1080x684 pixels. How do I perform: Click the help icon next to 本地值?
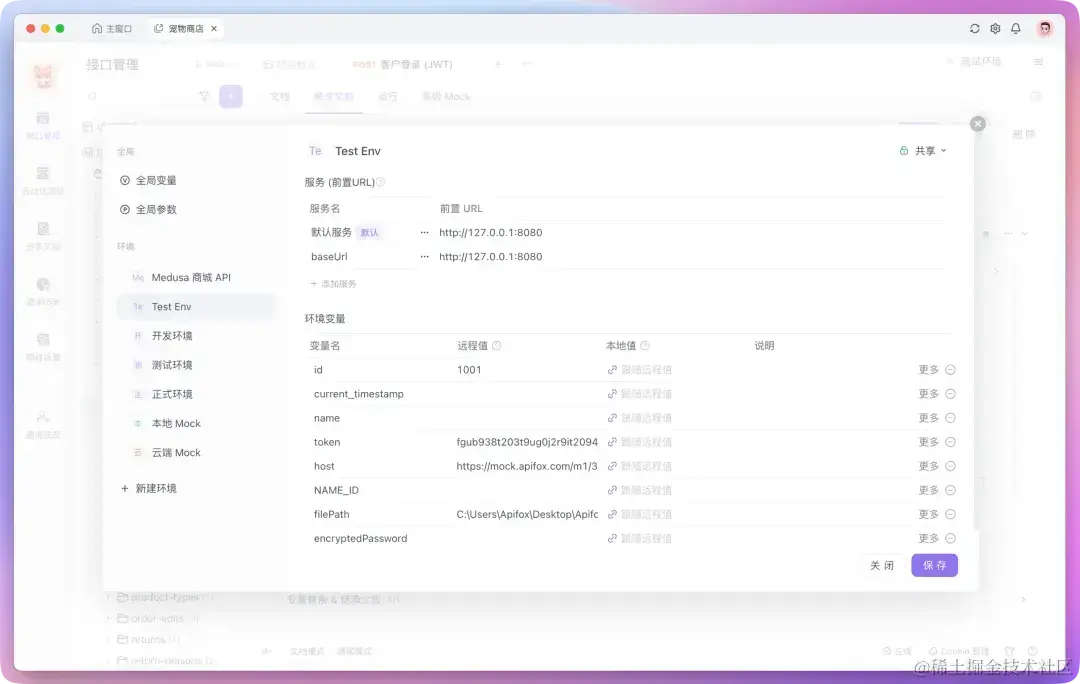645,346
